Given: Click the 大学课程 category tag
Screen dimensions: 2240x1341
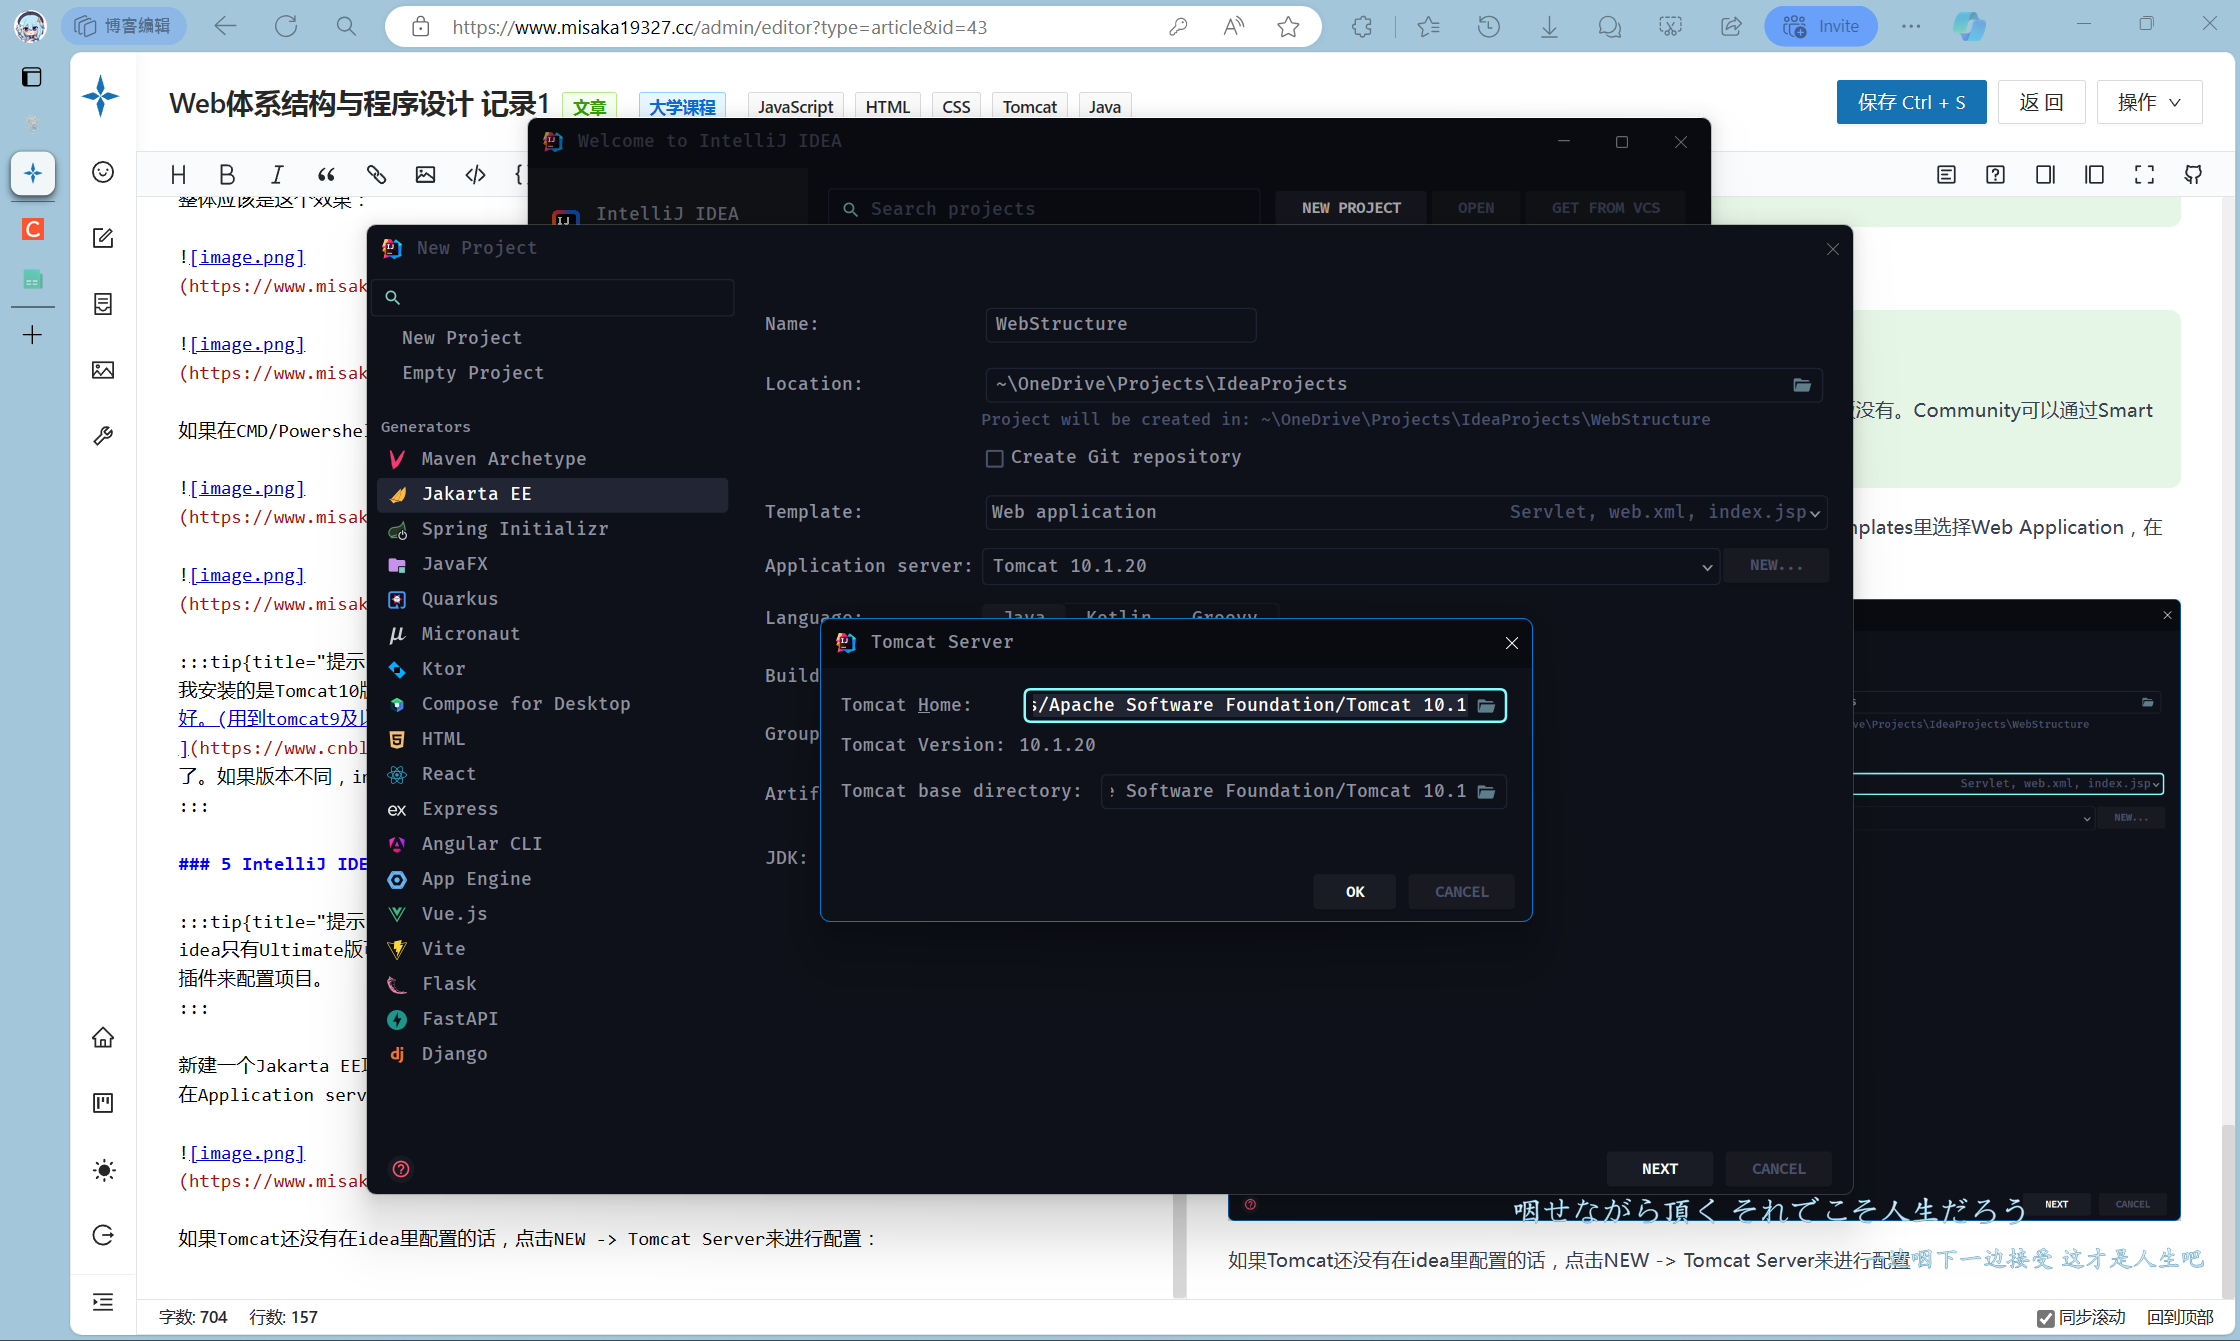Looking at the screenshot, I should tap(682, 107).
